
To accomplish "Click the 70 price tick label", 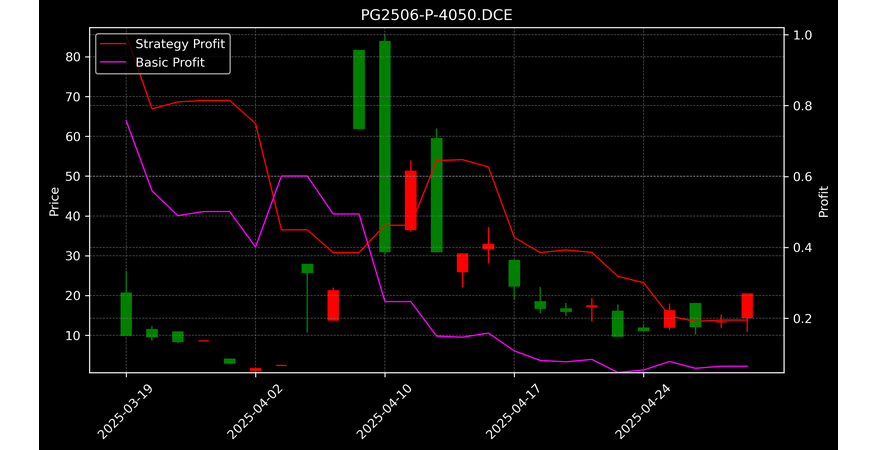I will (x=74, y=97).
